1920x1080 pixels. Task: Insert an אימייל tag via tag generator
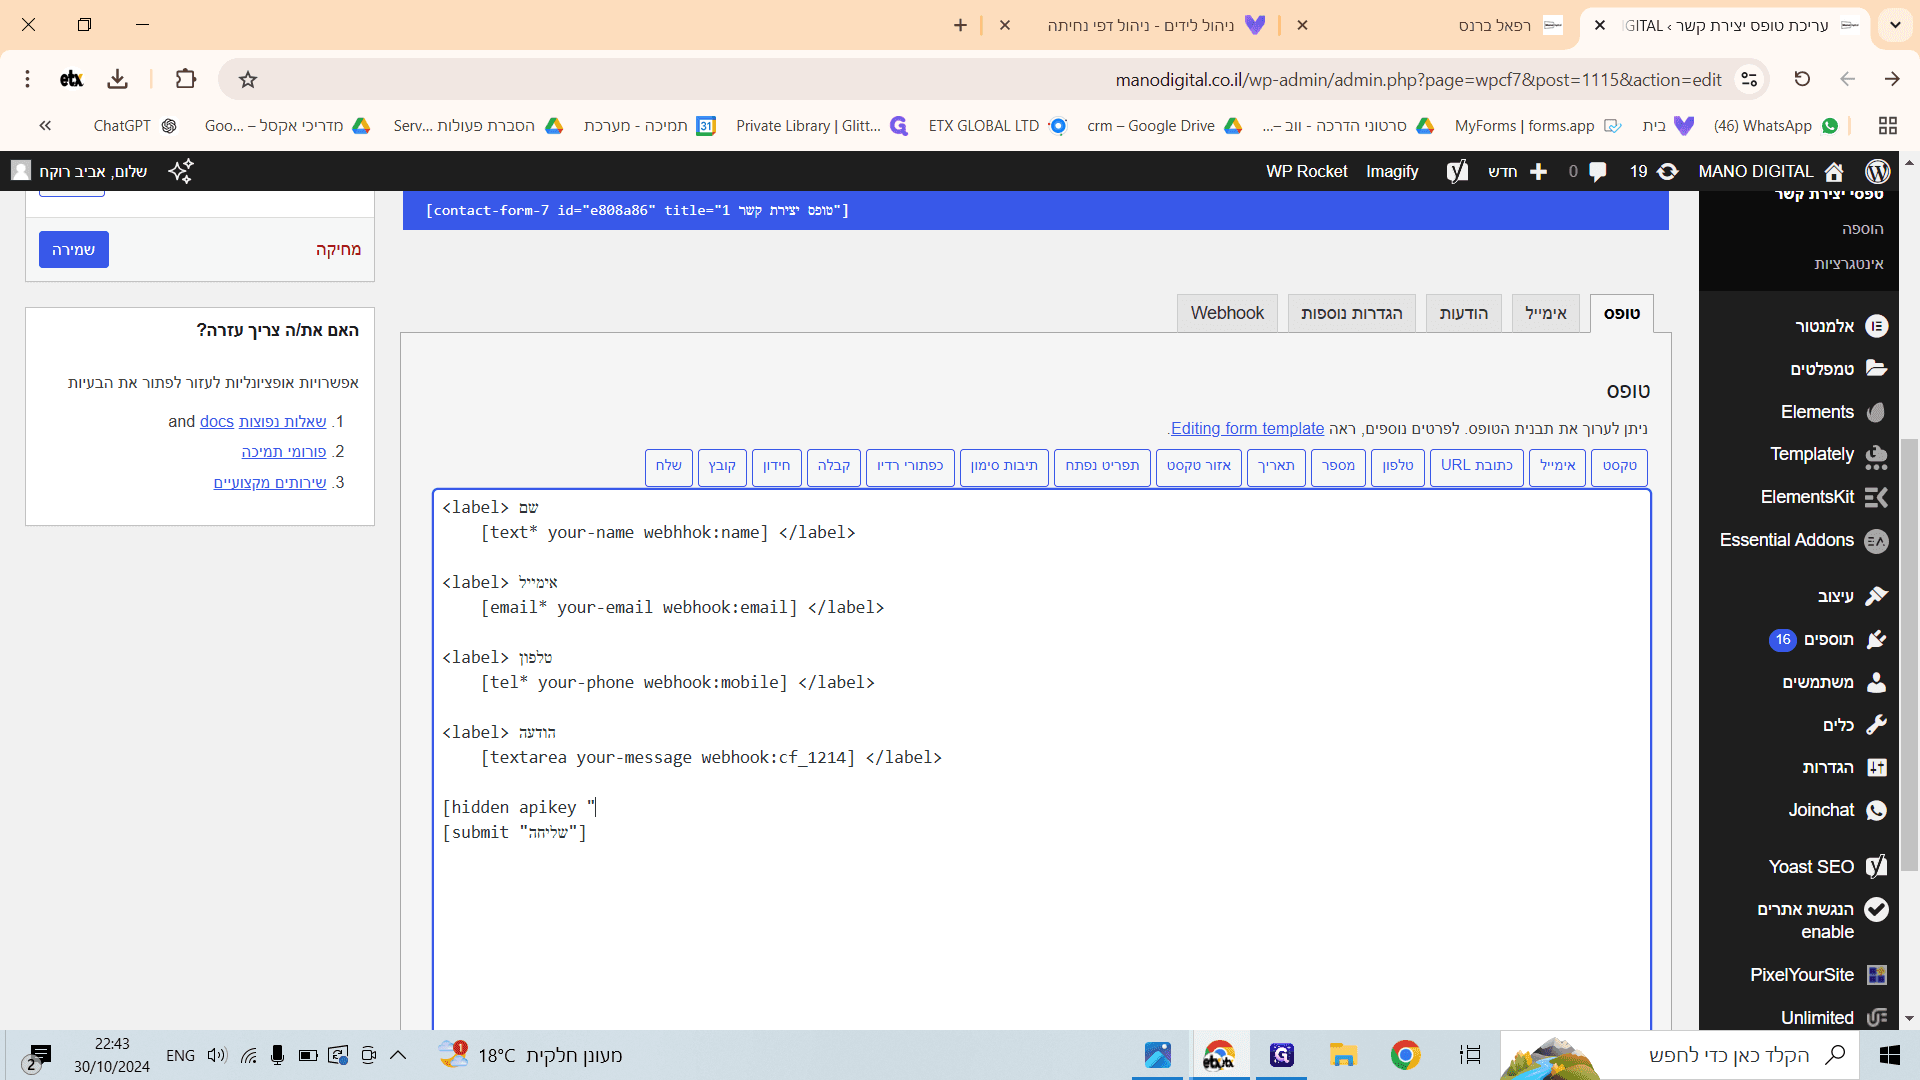[x=1558, y=467]
